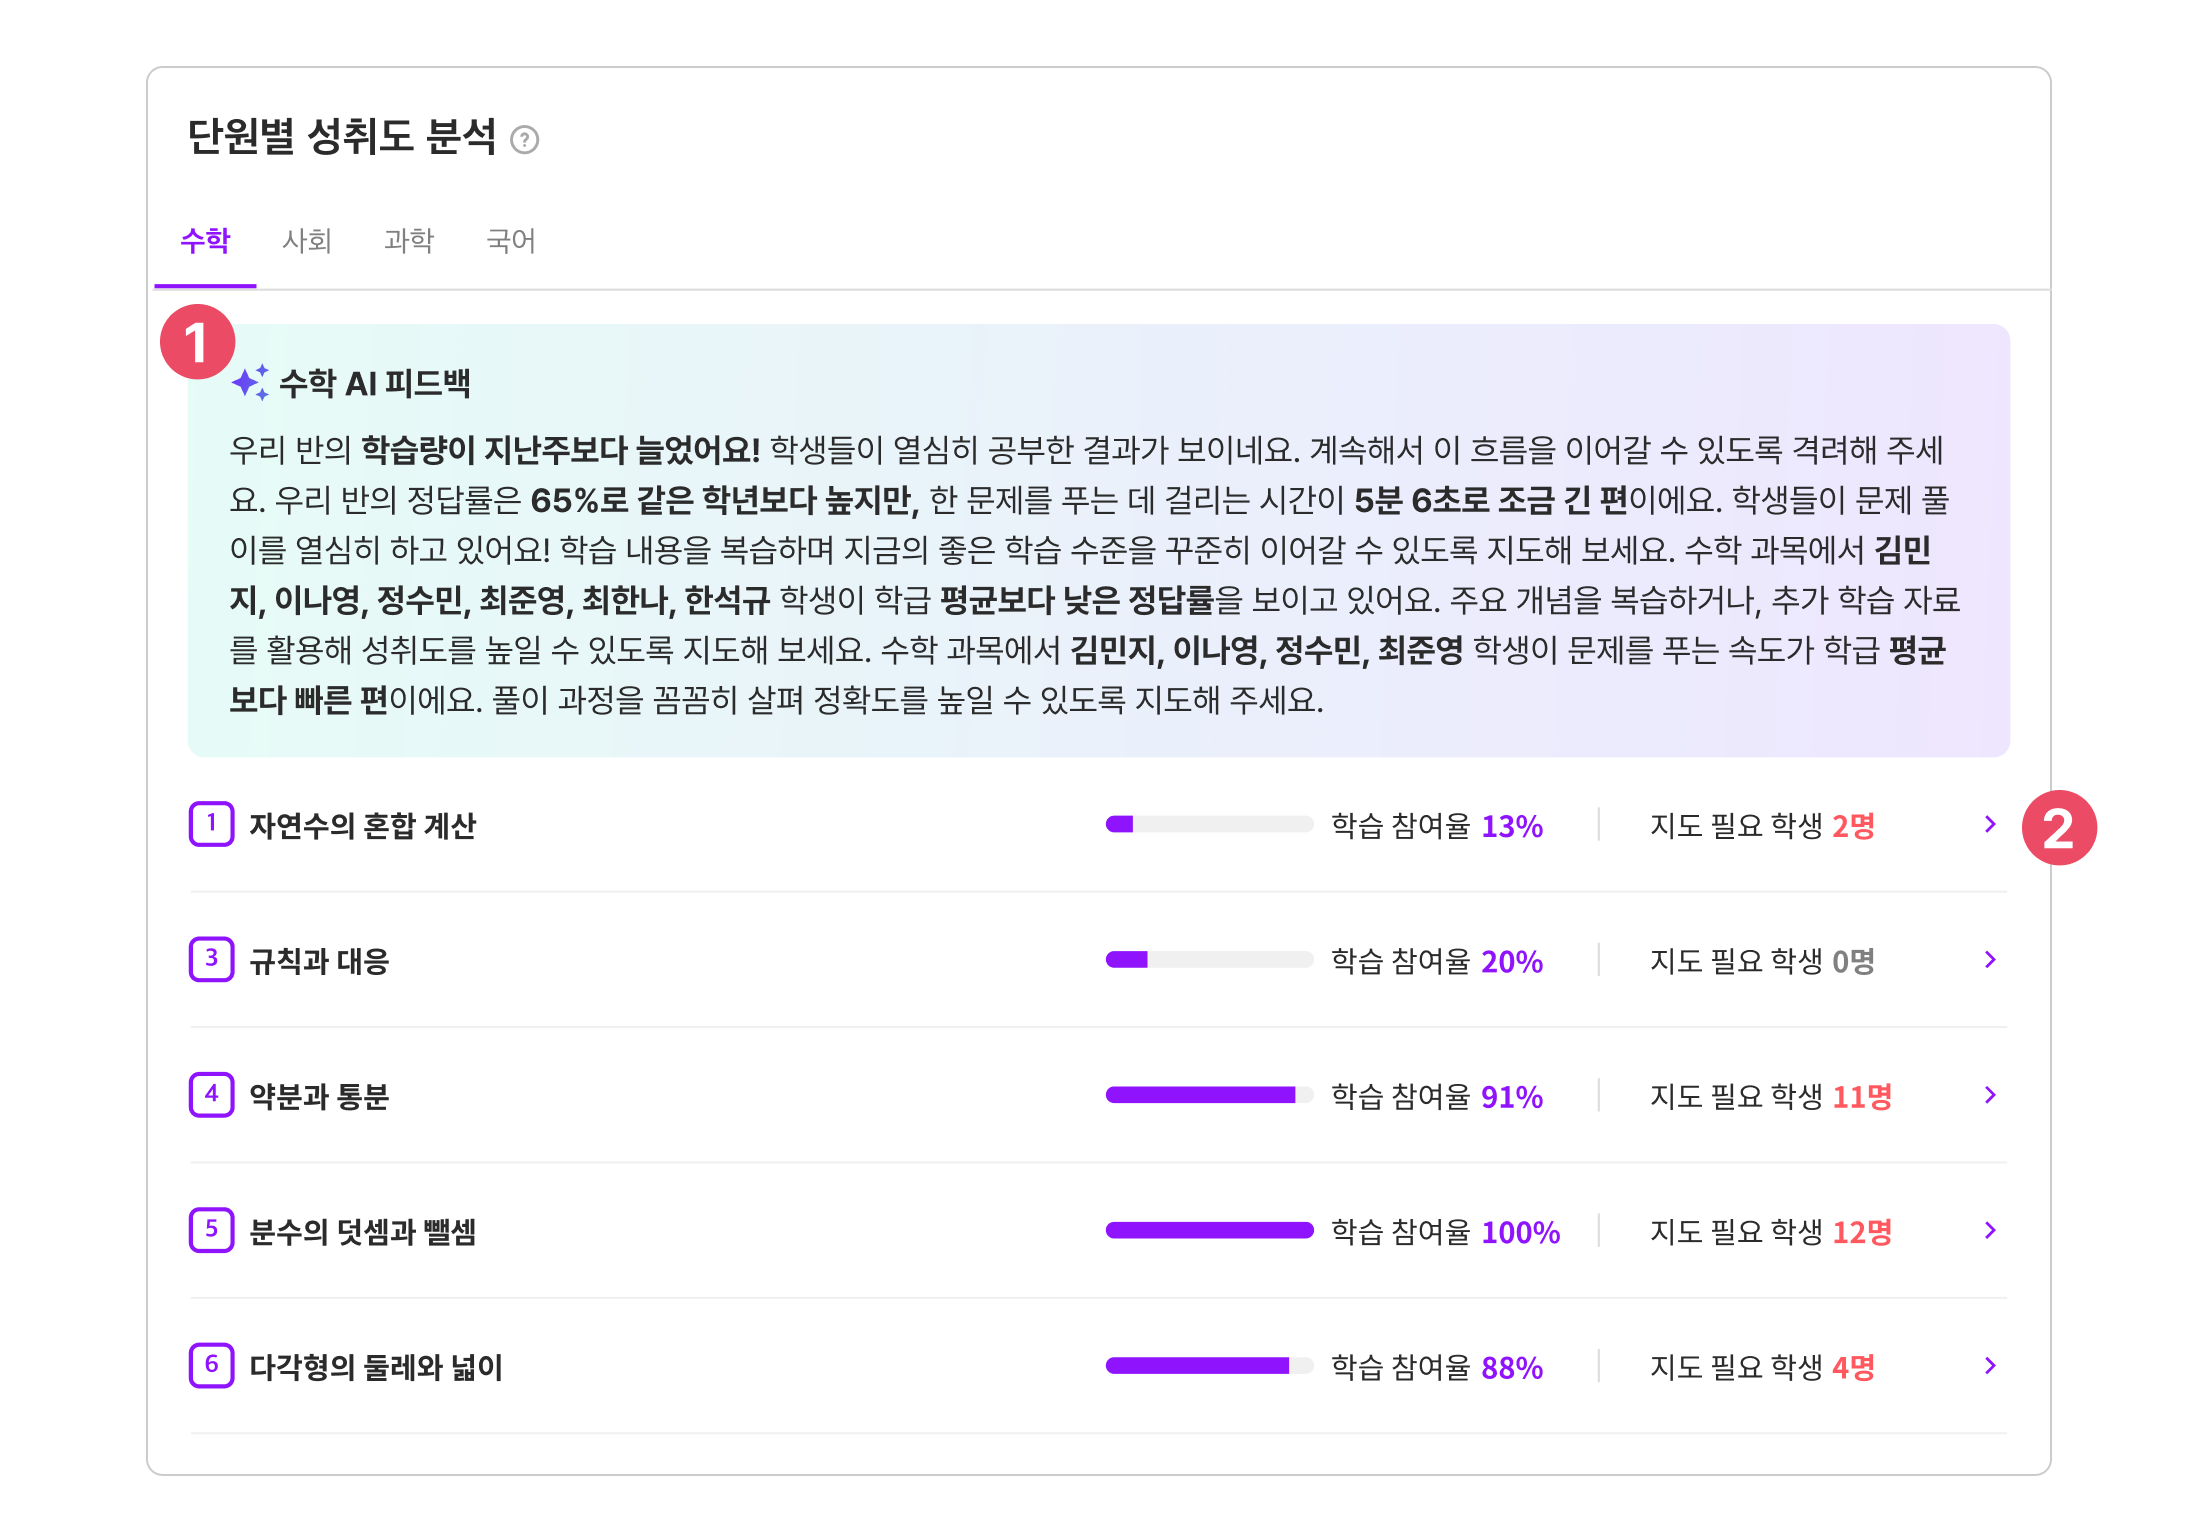Switch to the 국어 tab
Viewport: 2200px width, 1540px height.
pyautogui.click(x=511, y=241)
